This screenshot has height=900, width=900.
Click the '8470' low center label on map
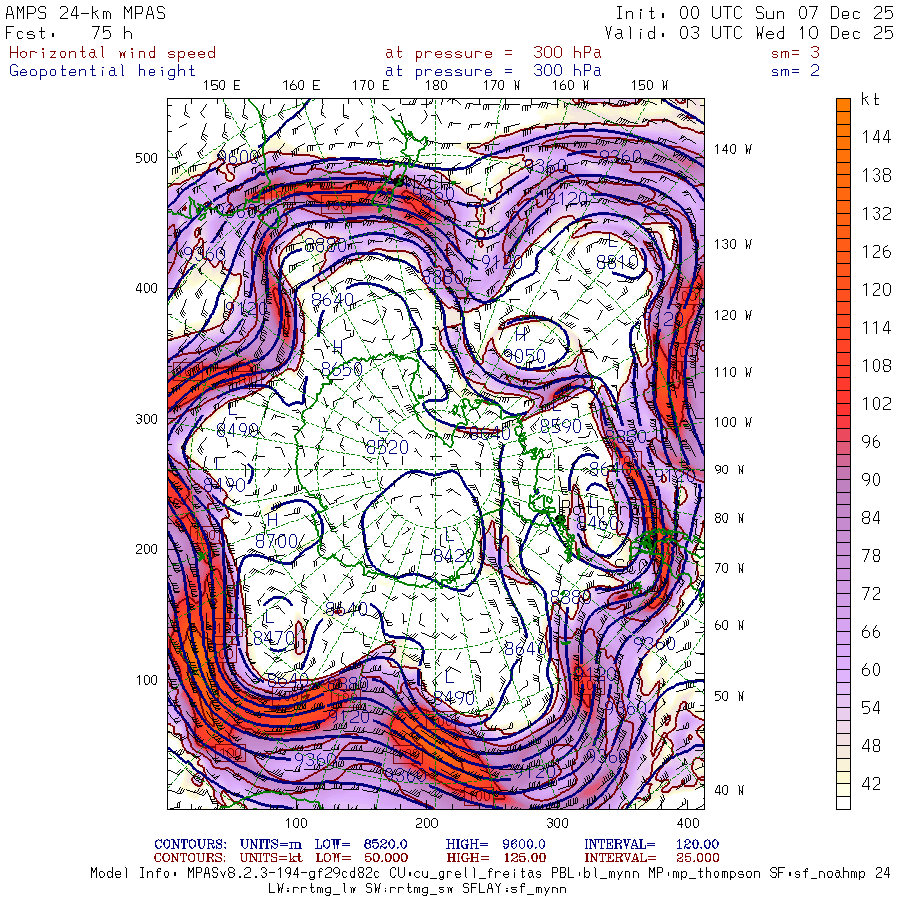pos(274,638)
